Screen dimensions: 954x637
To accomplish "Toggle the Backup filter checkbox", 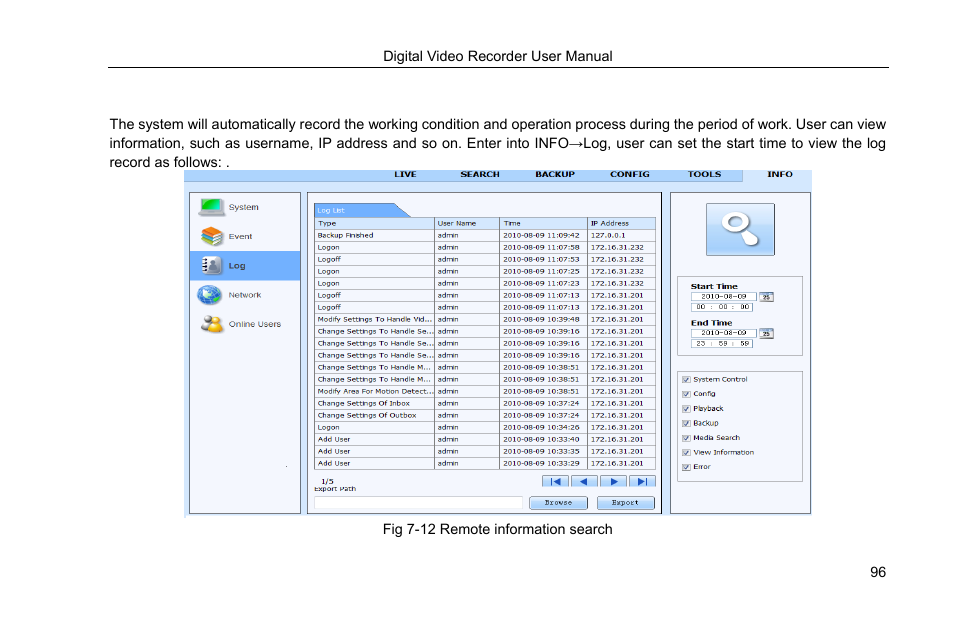I will click(x=686, y=423).
